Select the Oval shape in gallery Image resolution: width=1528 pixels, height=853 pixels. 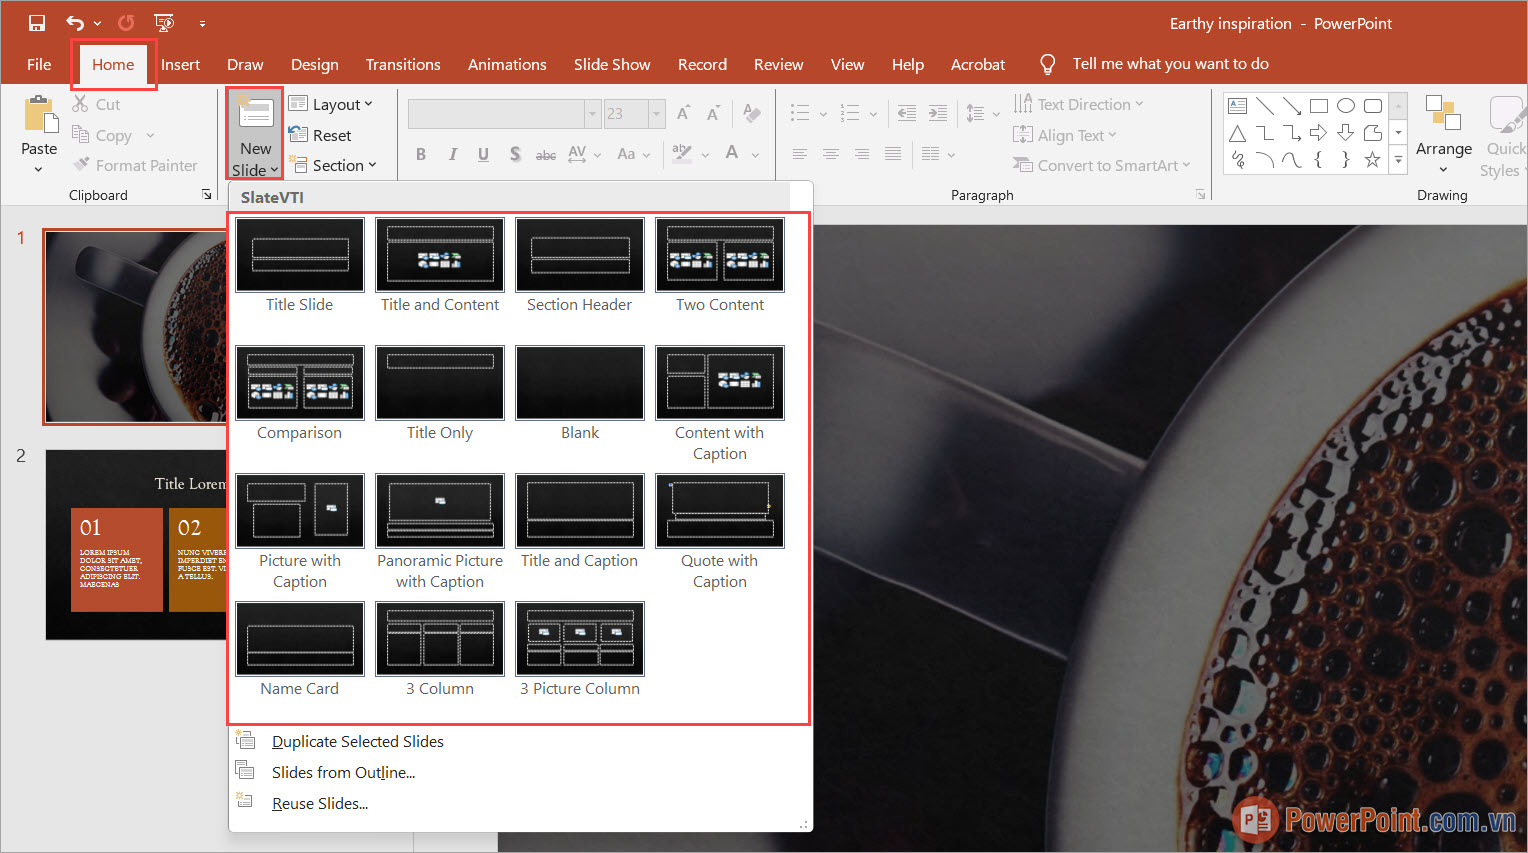[1346, 106]
